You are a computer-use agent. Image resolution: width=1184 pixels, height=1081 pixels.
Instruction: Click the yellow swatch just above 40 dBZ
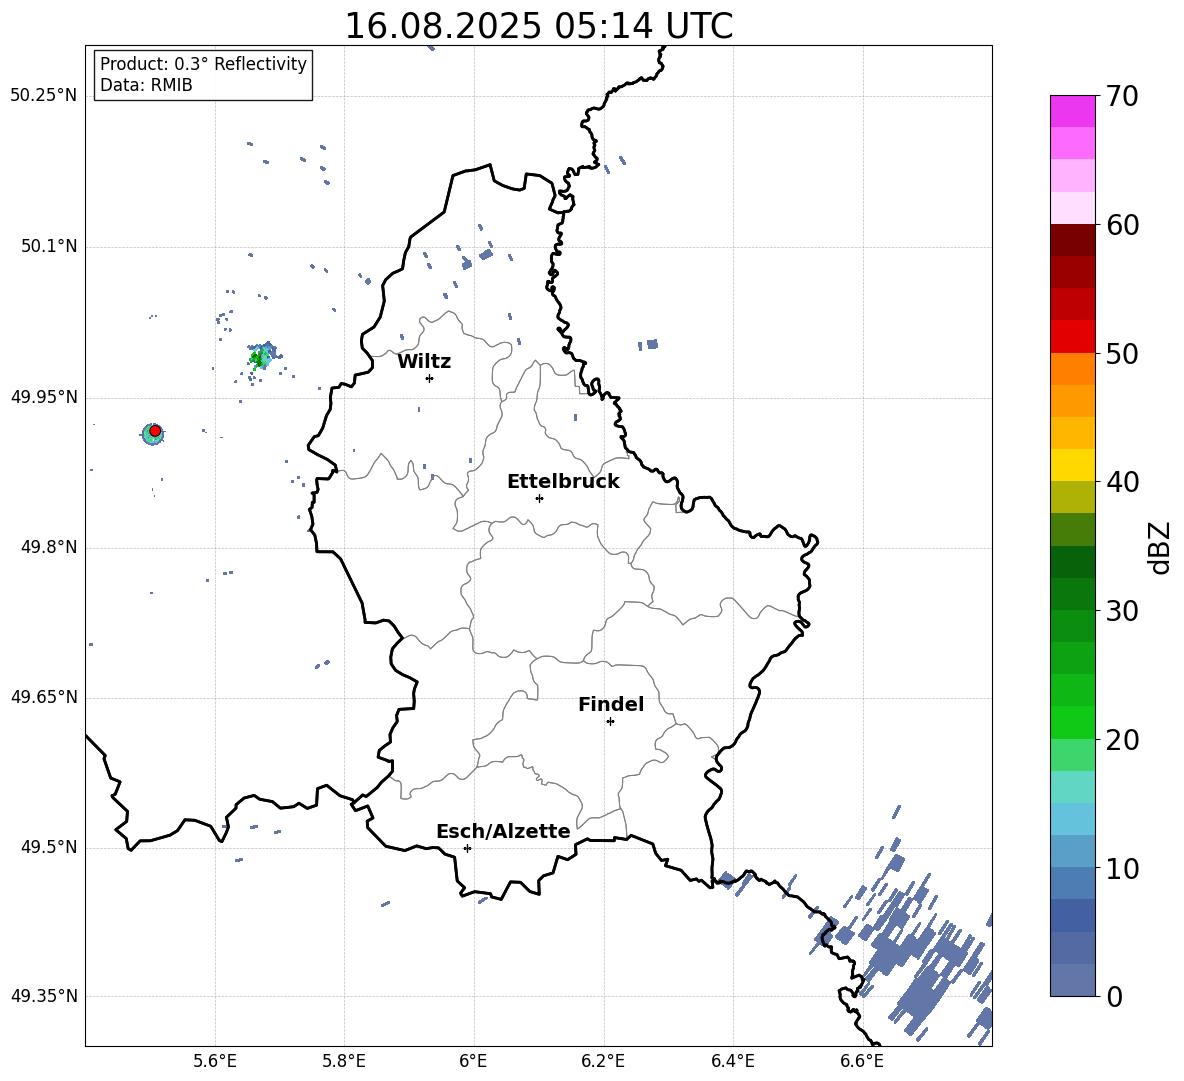tap(1072, 465)
